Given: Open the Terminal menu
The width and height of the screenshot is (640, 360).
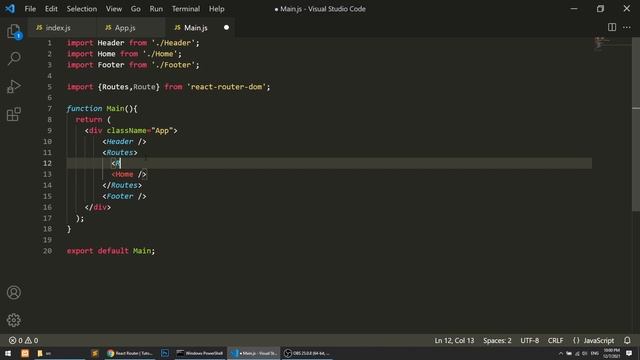Looking at the screenshot, I should click(186, 9).
